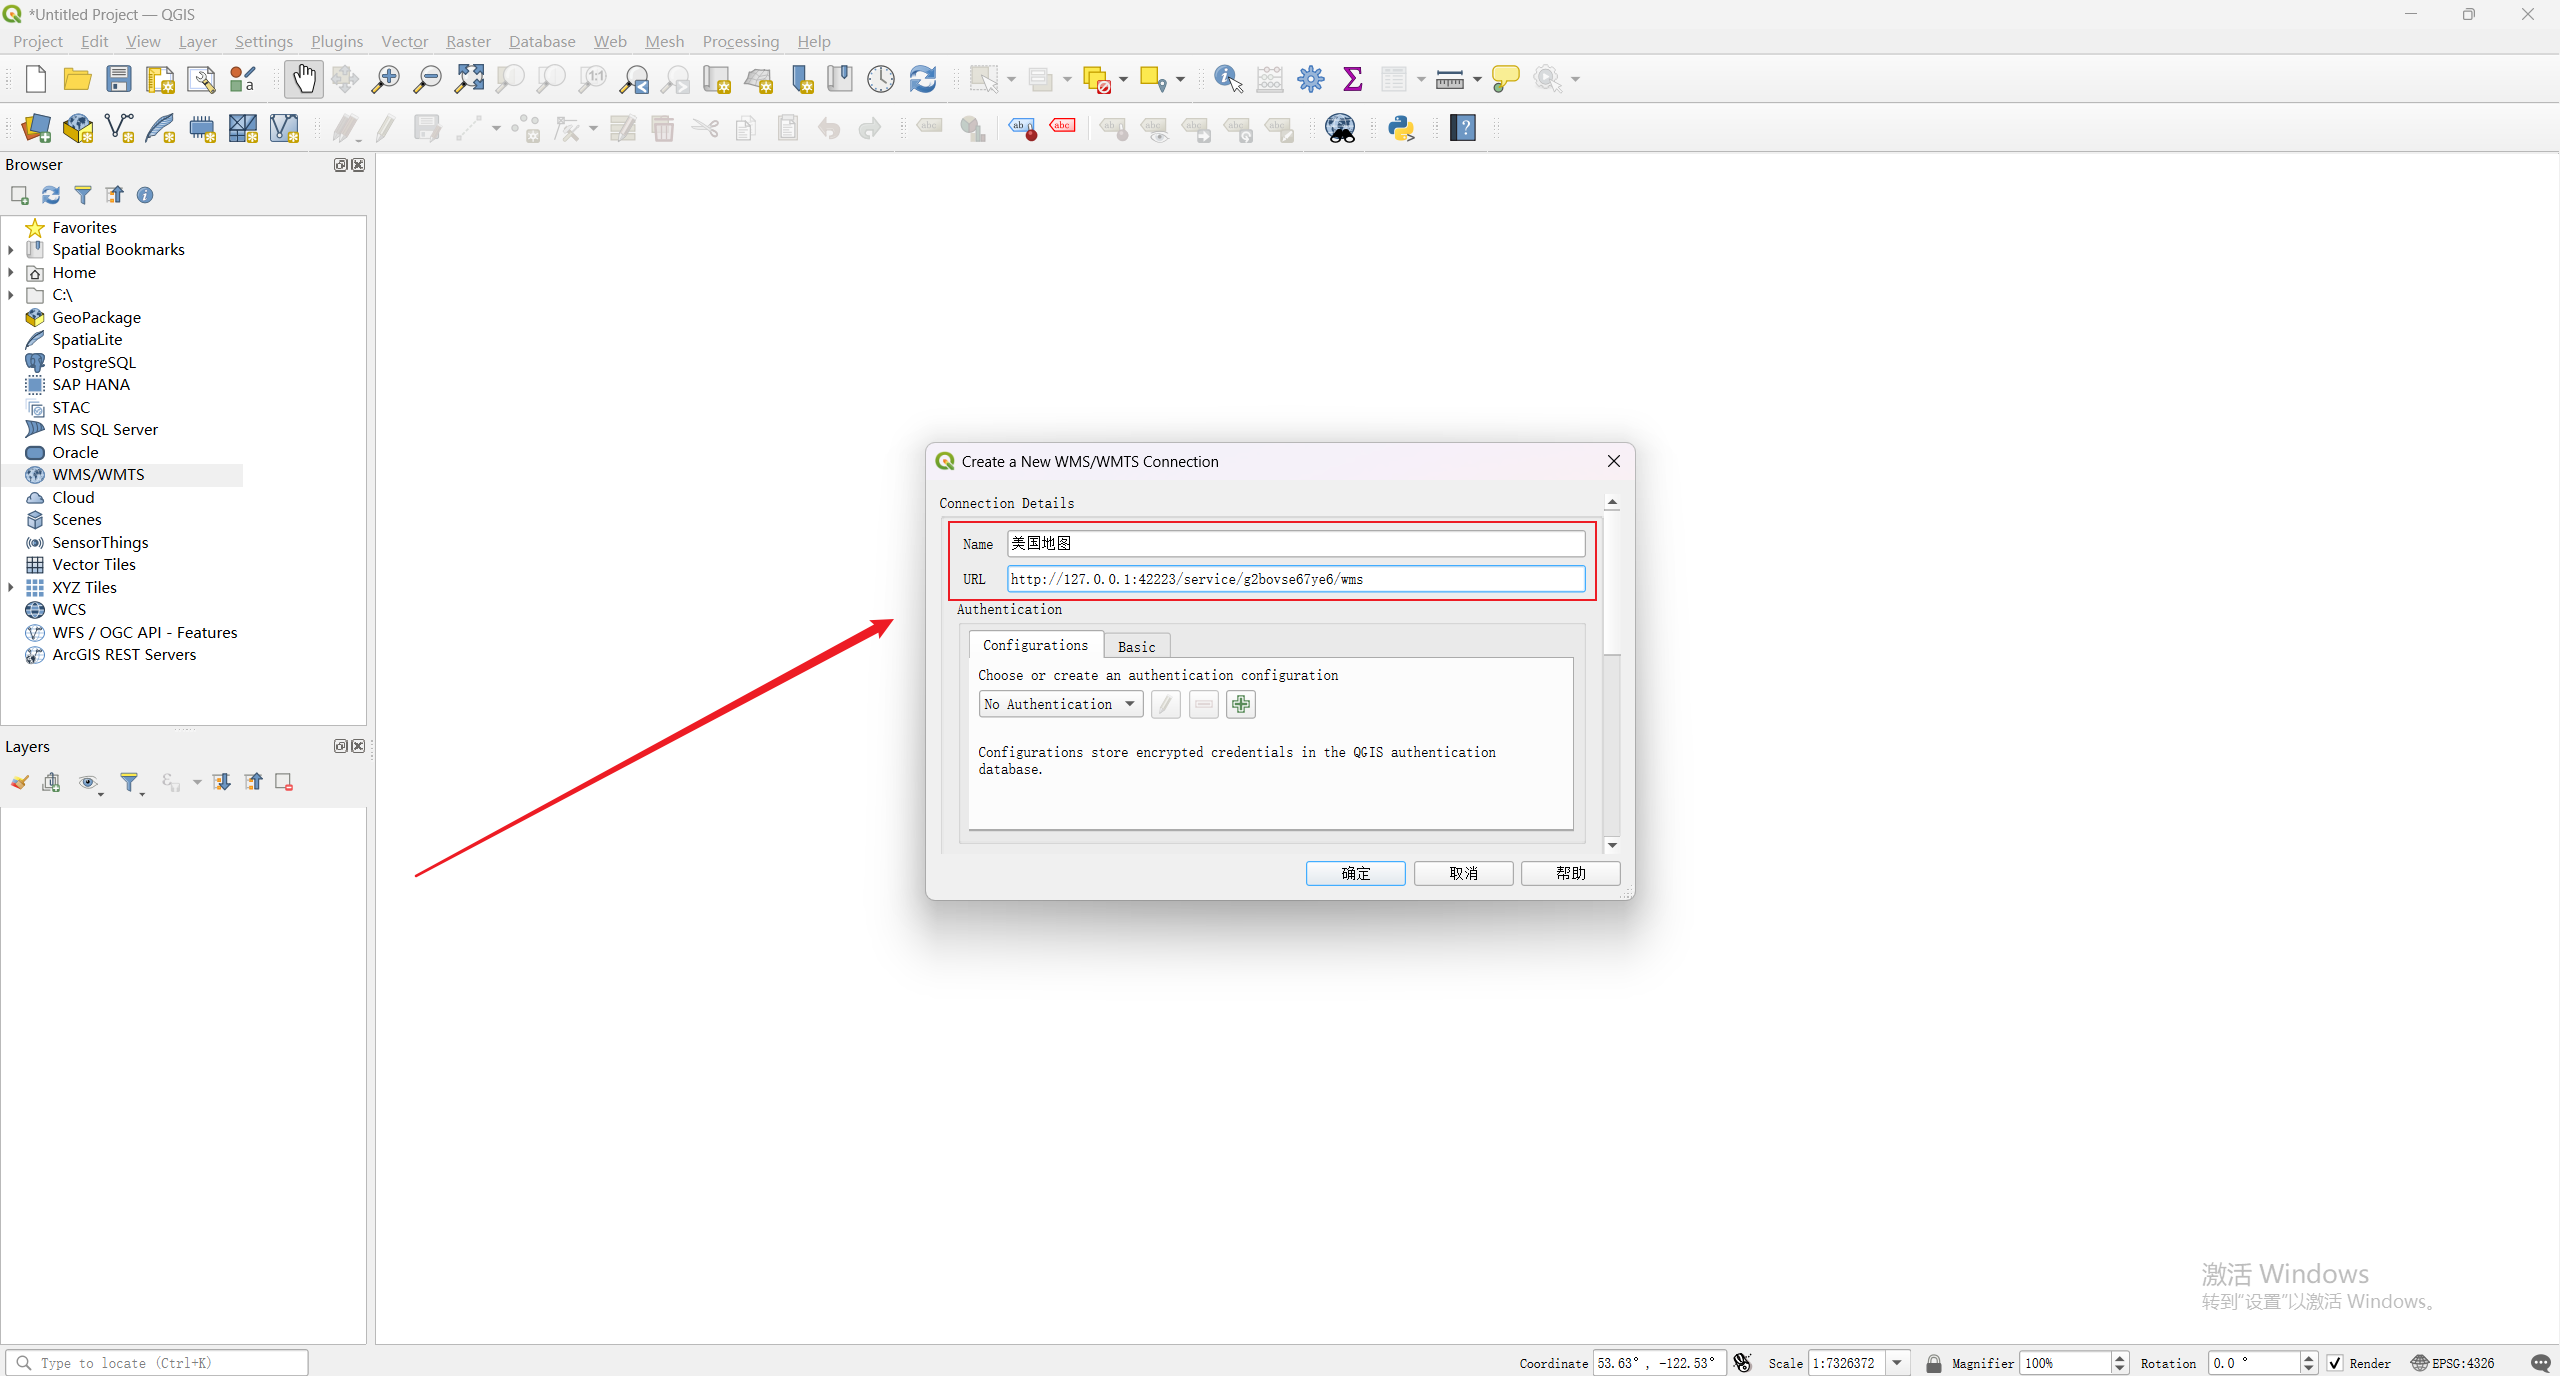The width and height of the screenshot is (2560, 1376).
Task: Open the Python Console icon
Action: (1401, 128)
